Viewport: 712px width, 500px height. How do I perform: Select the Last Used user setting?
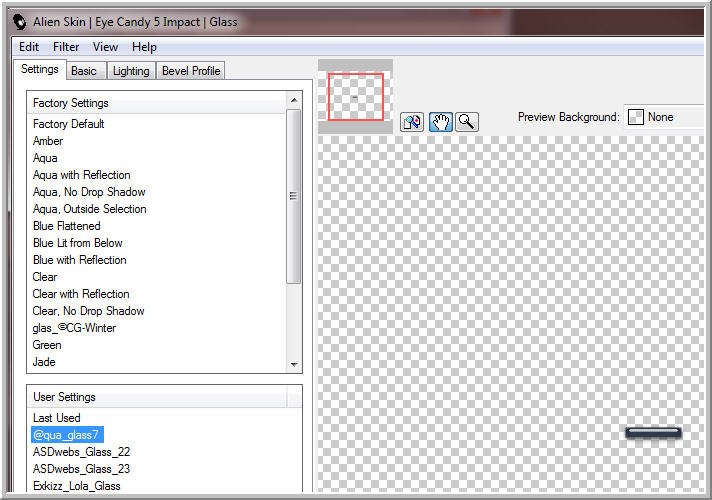point(57,418)
